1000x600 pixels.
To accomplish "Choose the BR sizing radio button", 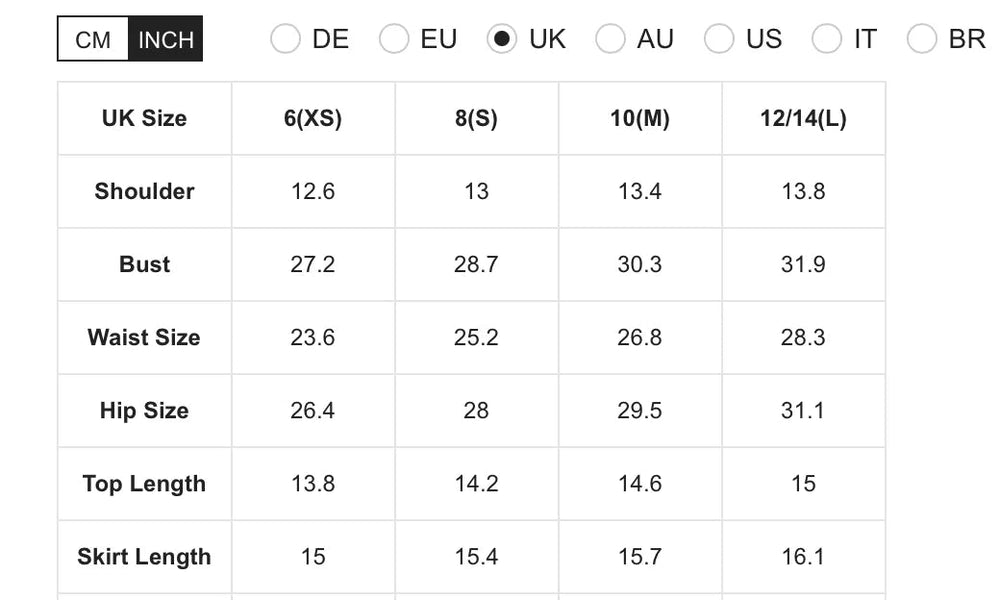I will click(x=922, y=39).
